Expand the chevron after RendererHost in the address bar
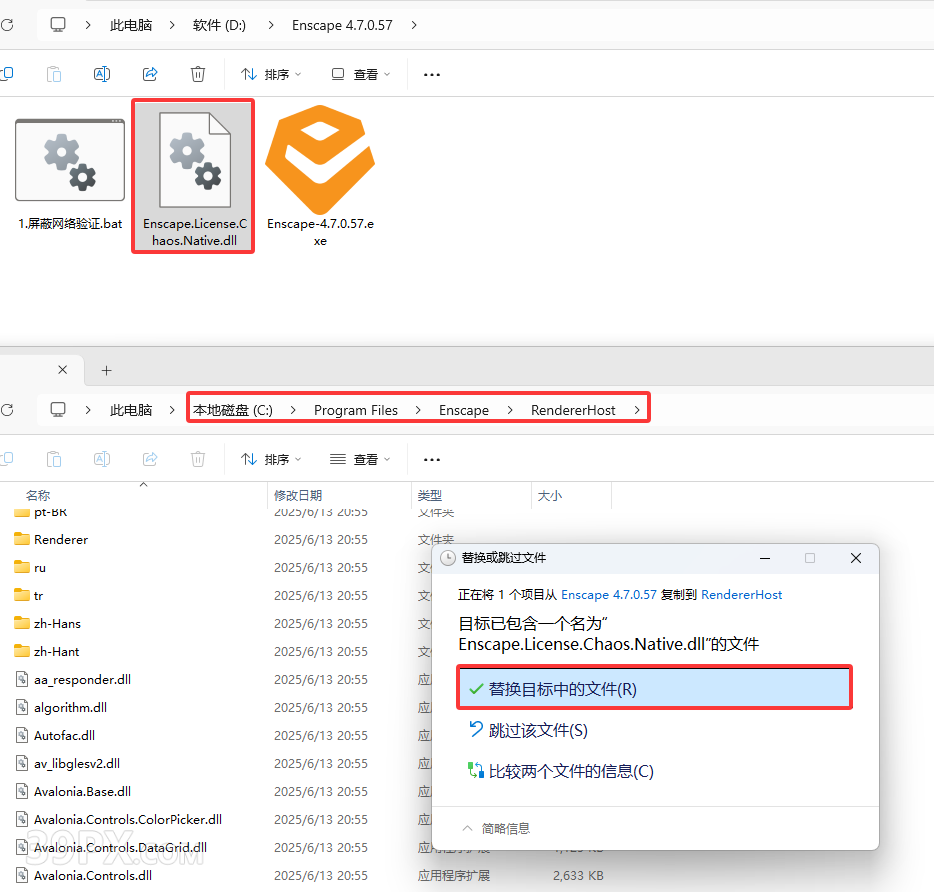934x892 pixels. [637, 410]
